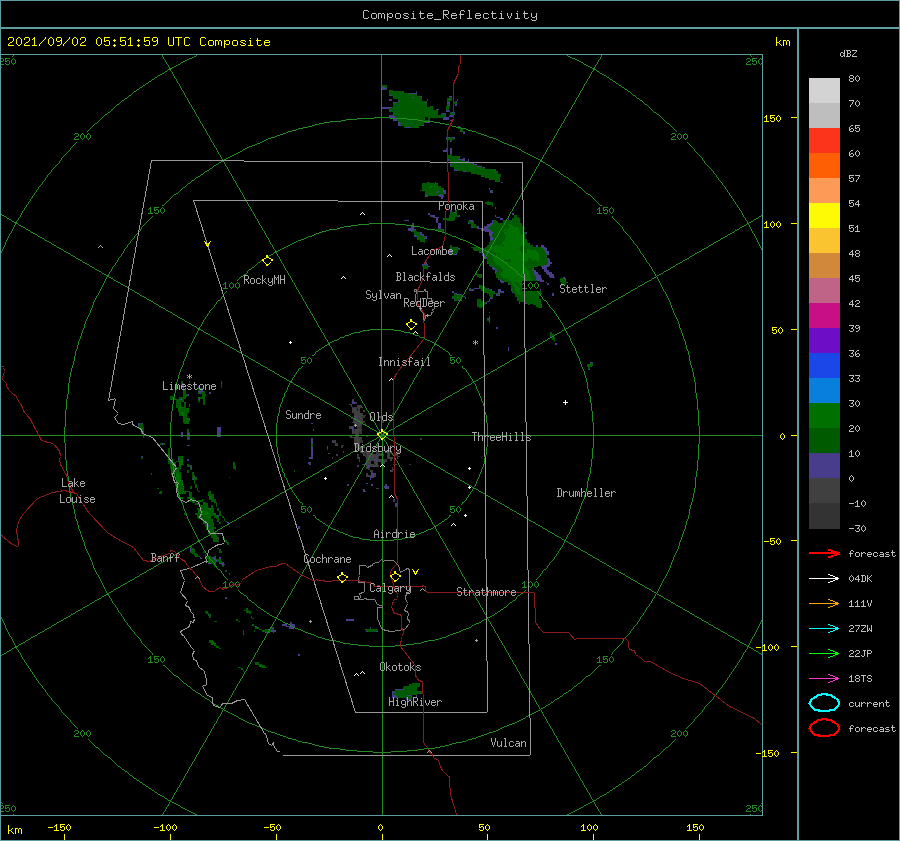Click the Limestone label
Image resolution: width=900 pixels, height=841 pixels.
pyautogui.click(x=189, y=386)
